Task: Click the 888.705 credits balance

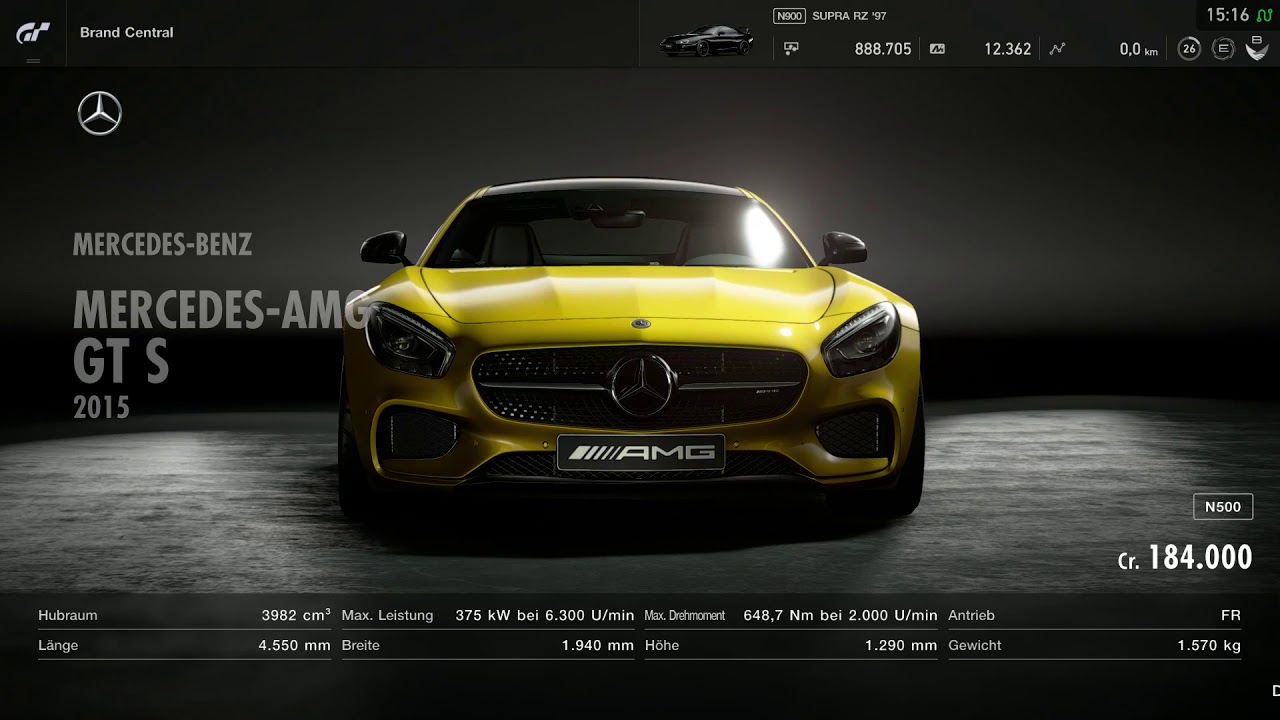Action: (x=883, y=48)
